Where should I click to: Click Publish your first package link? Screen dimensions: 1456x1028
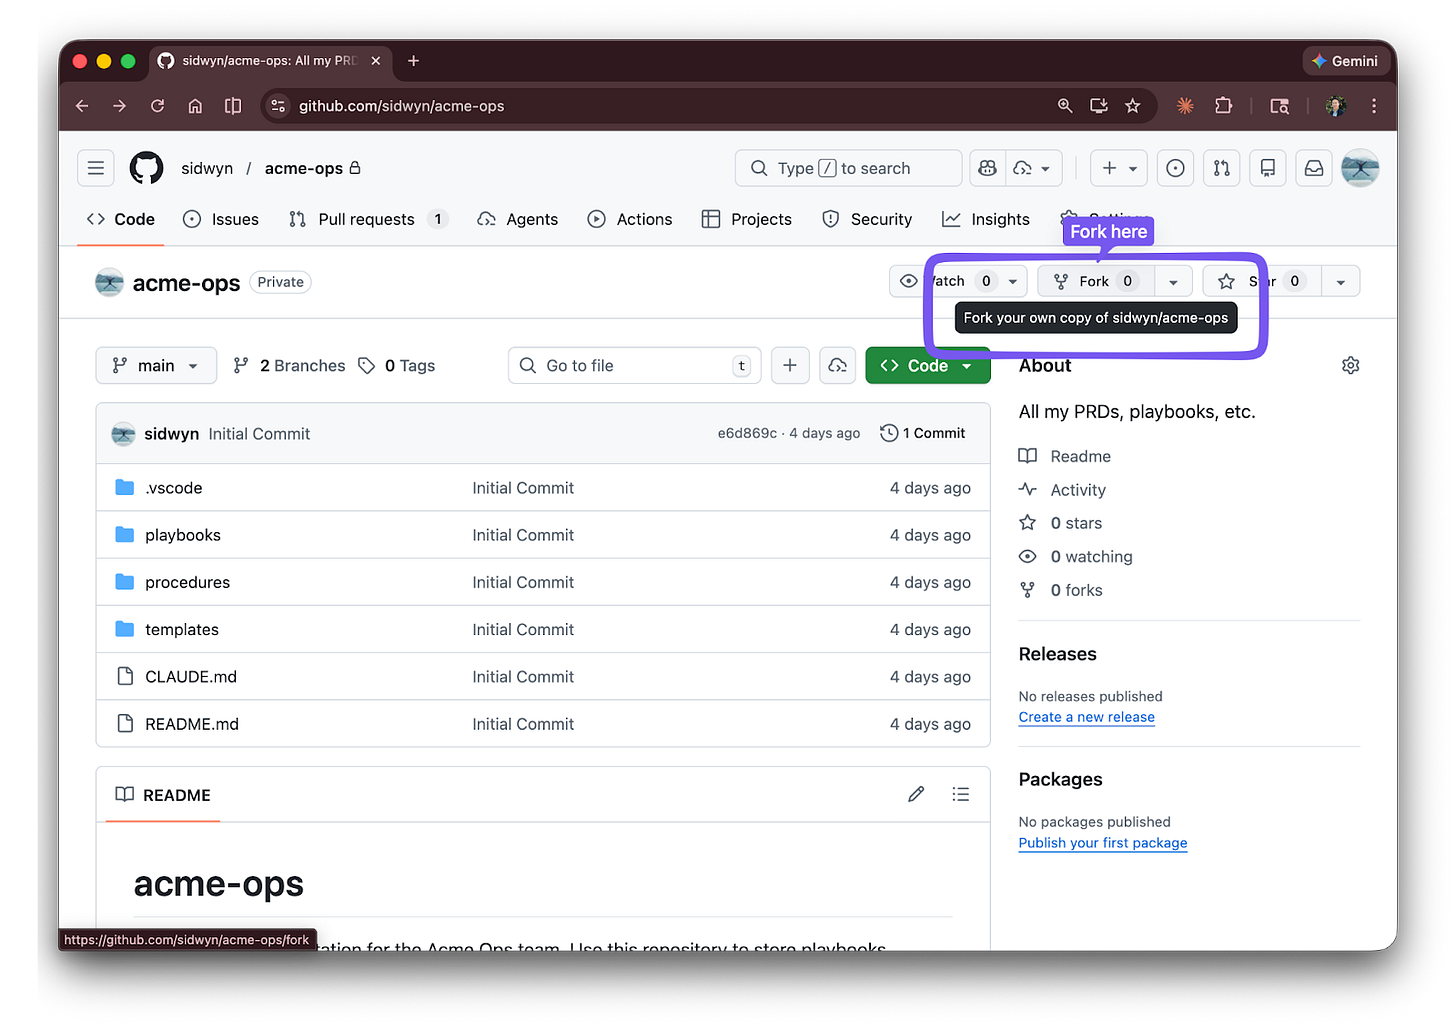[1103, 842]
